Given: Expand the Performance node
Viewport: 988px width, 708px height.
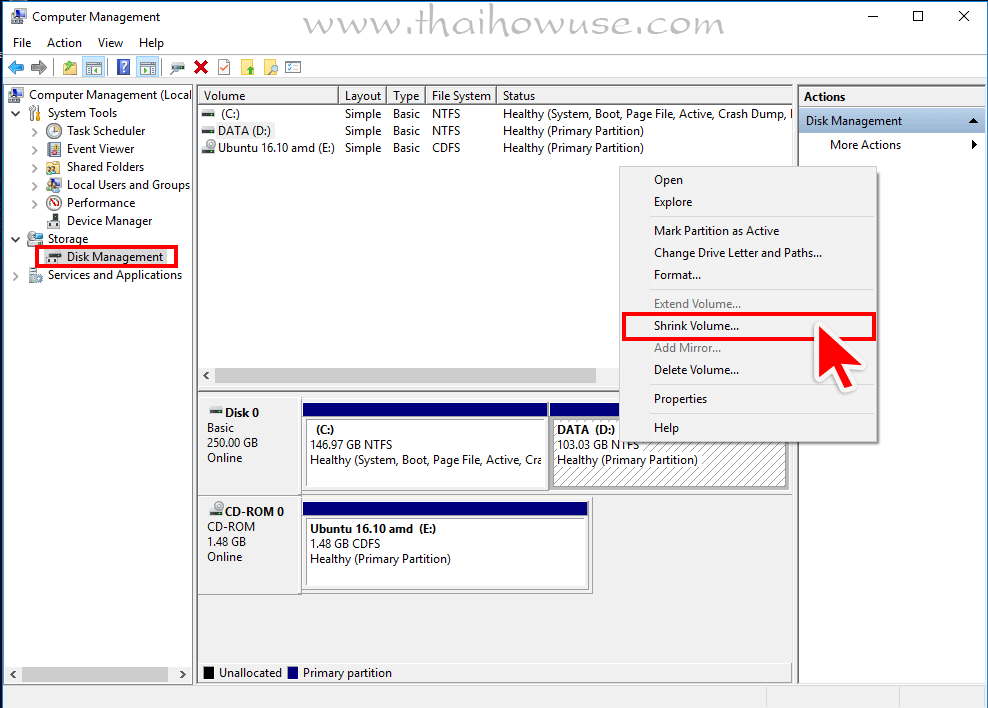Looking at the screenshot, I should pyautogui.click(x=35, y=203).
